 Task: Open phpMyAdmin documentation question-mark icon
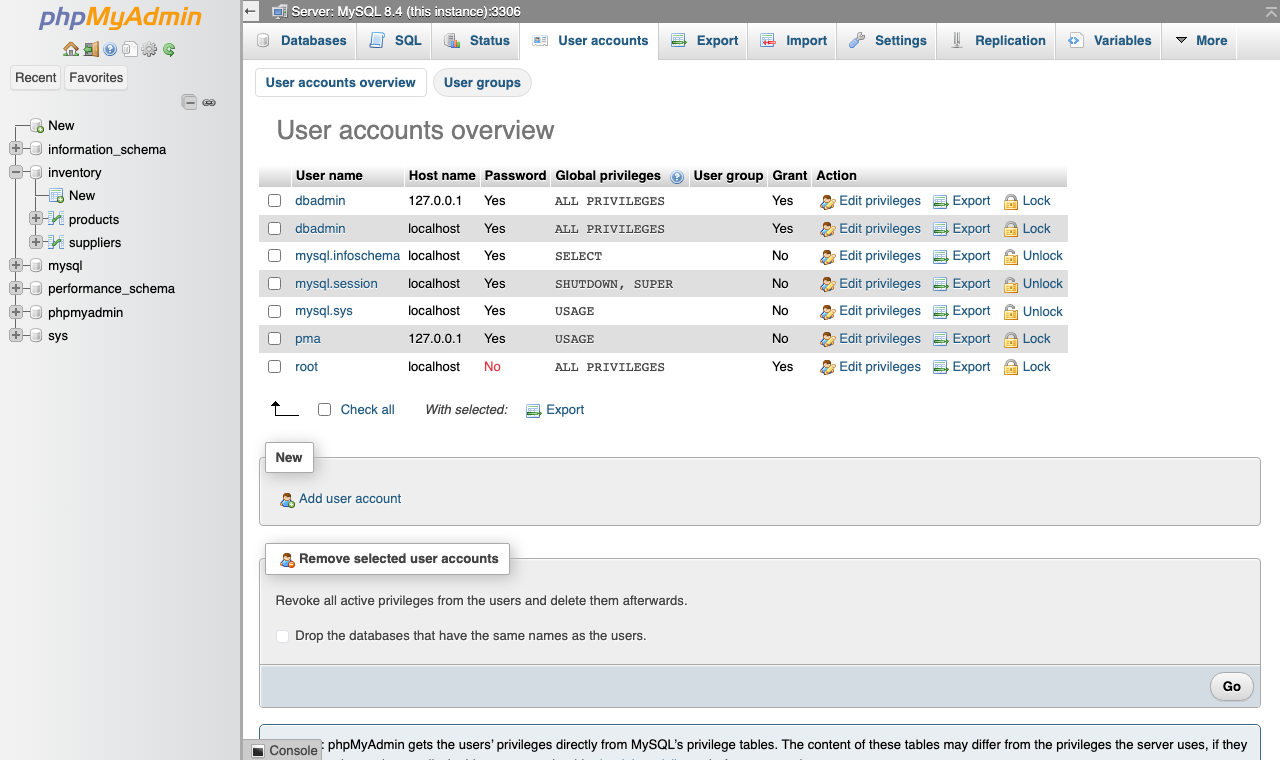pos(110,49)
